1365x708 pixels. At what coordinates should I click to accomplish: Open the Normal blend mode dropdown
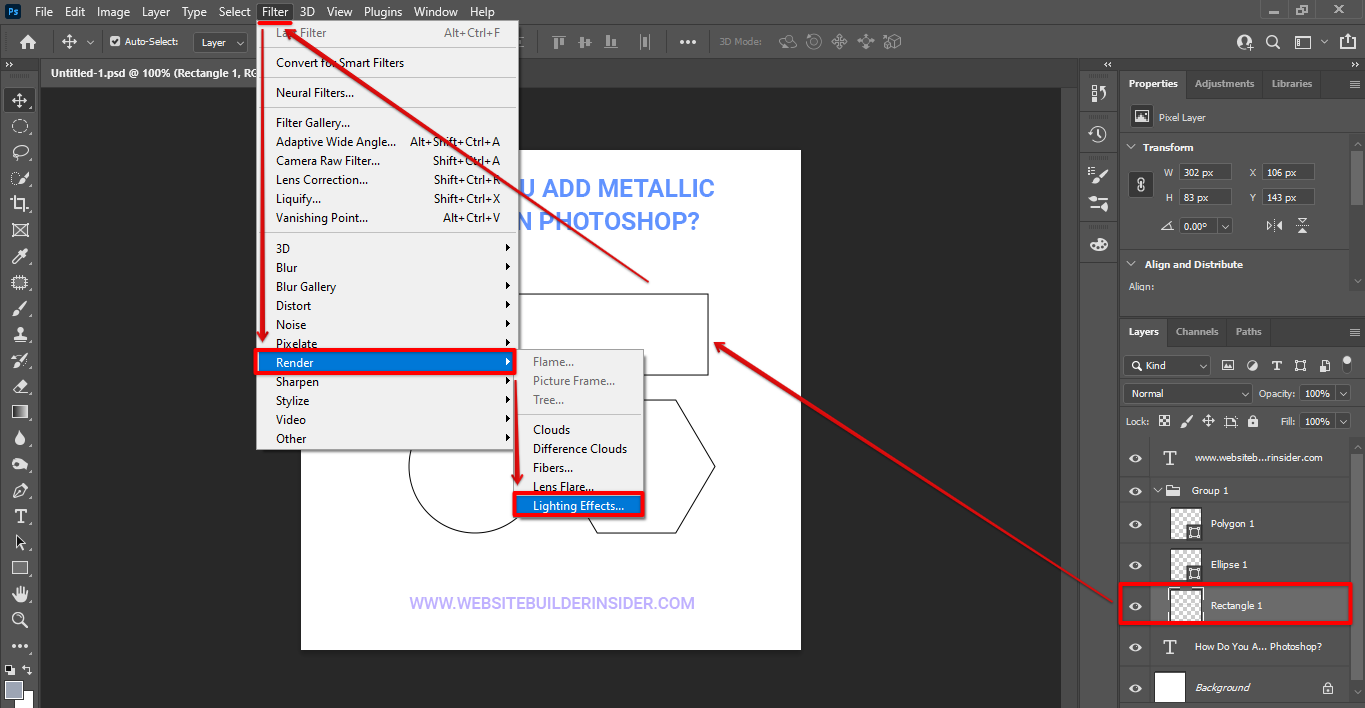coord(1186,393)
